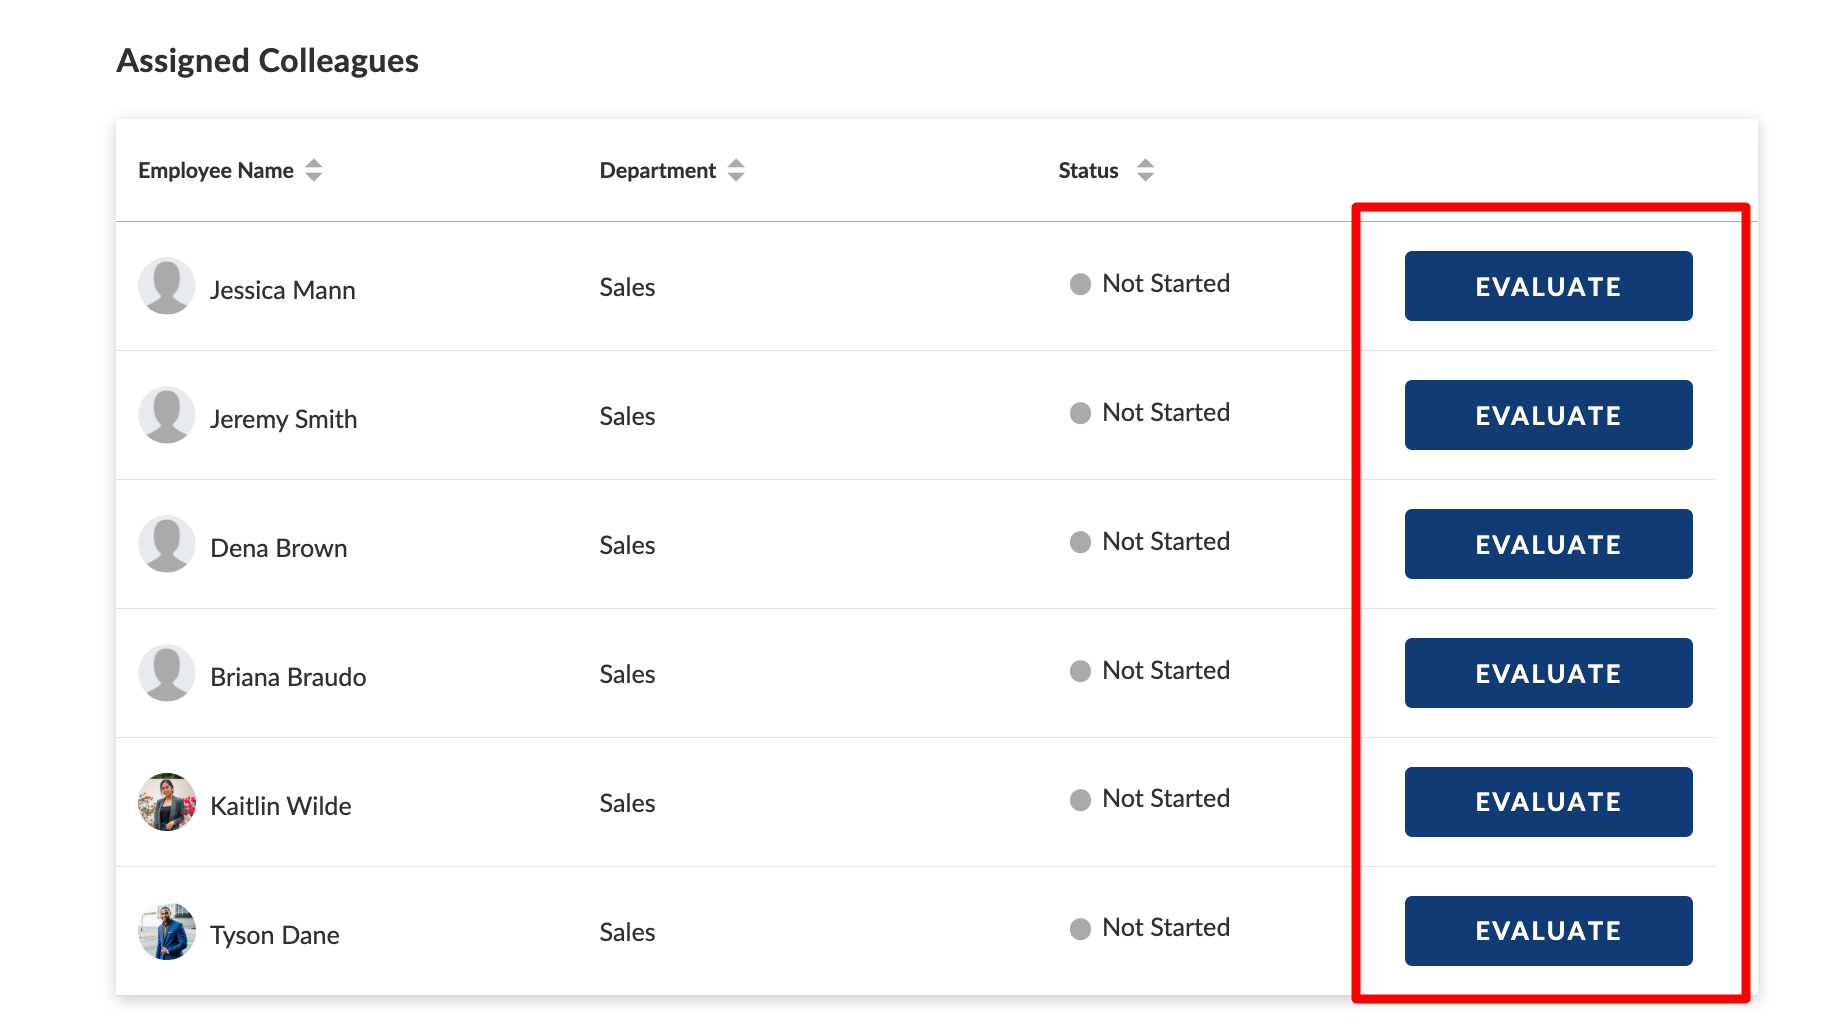
Task: Select the name Kaitlin Wilde
Action: pos(281,806)
